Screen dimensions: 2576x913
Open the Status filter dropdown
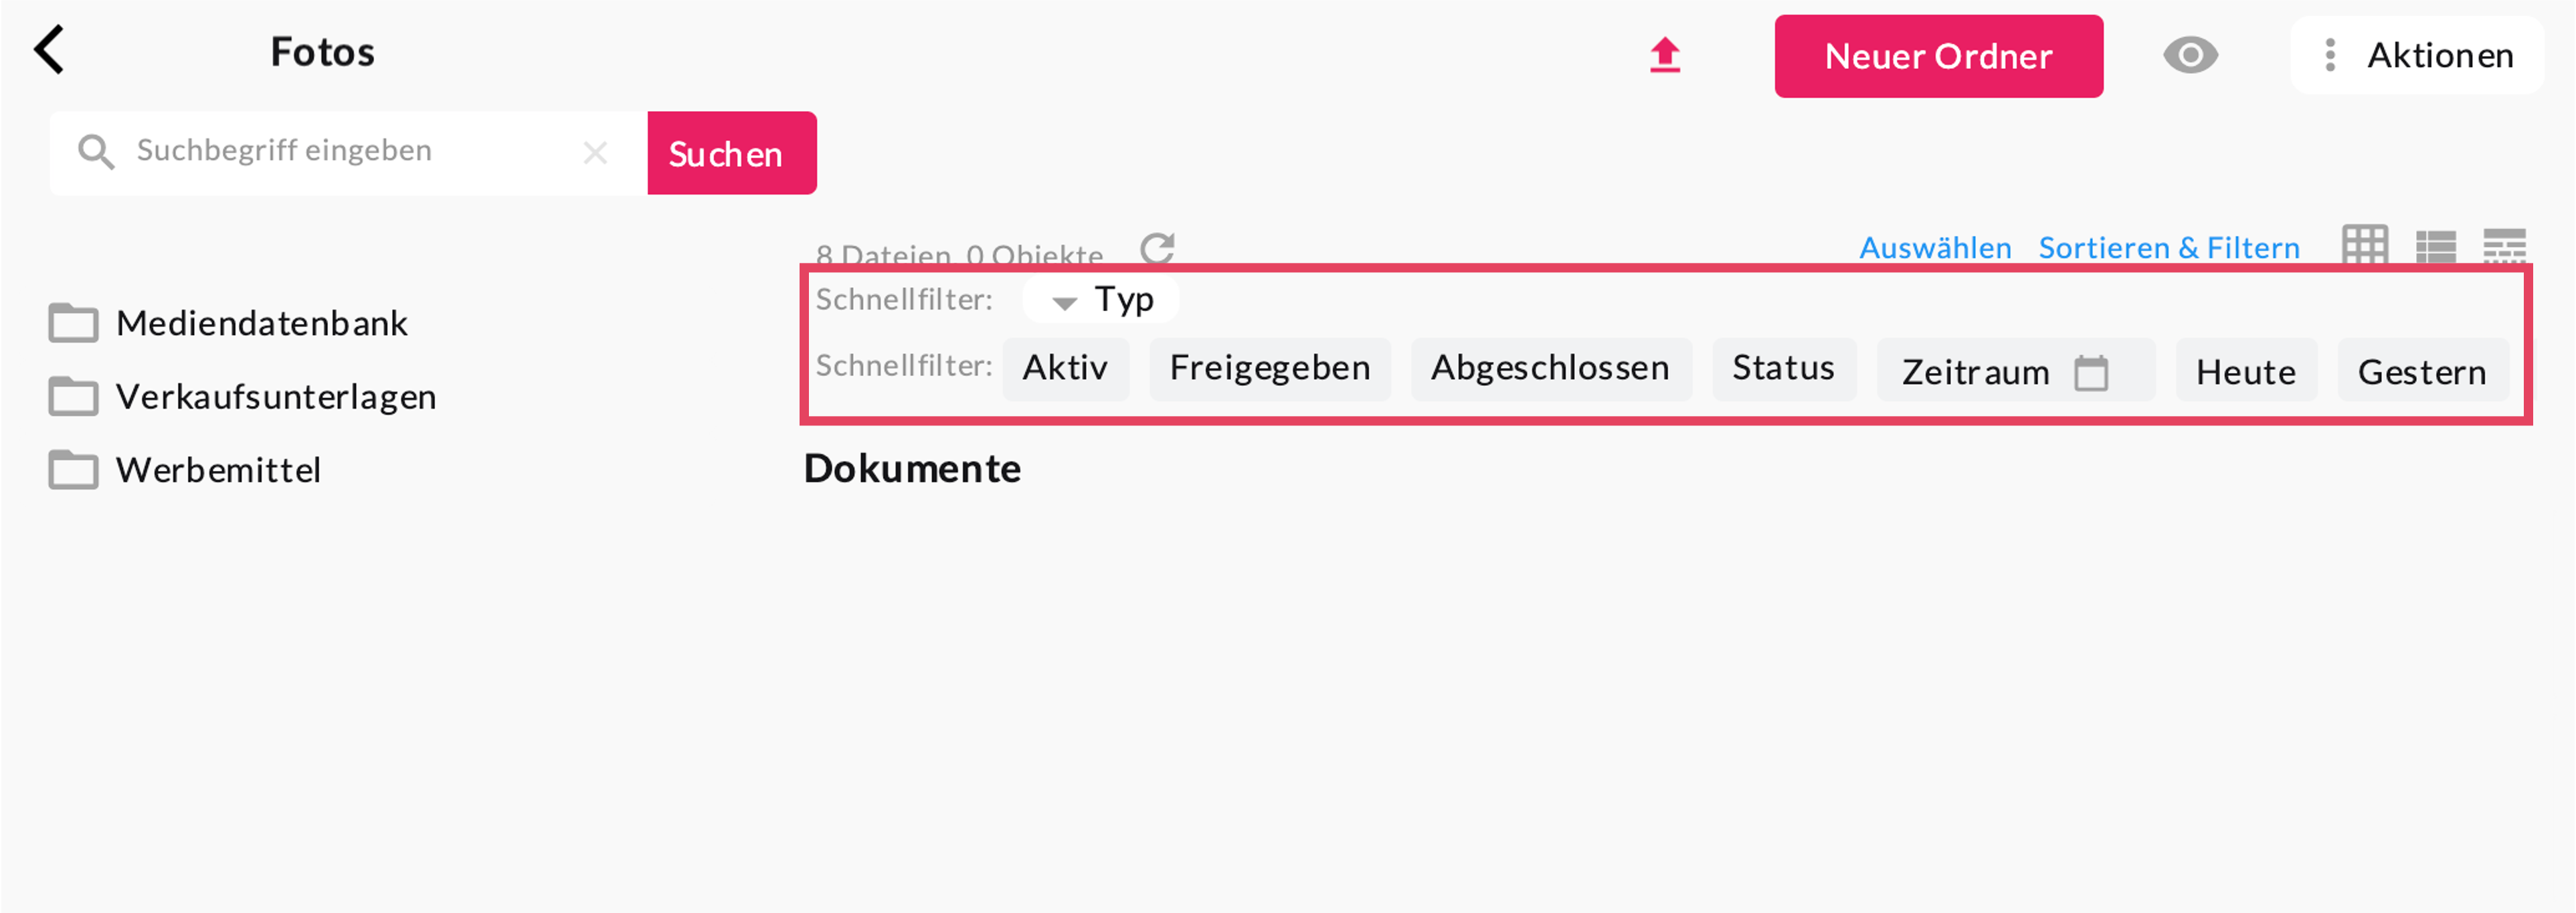[1783, 368]
